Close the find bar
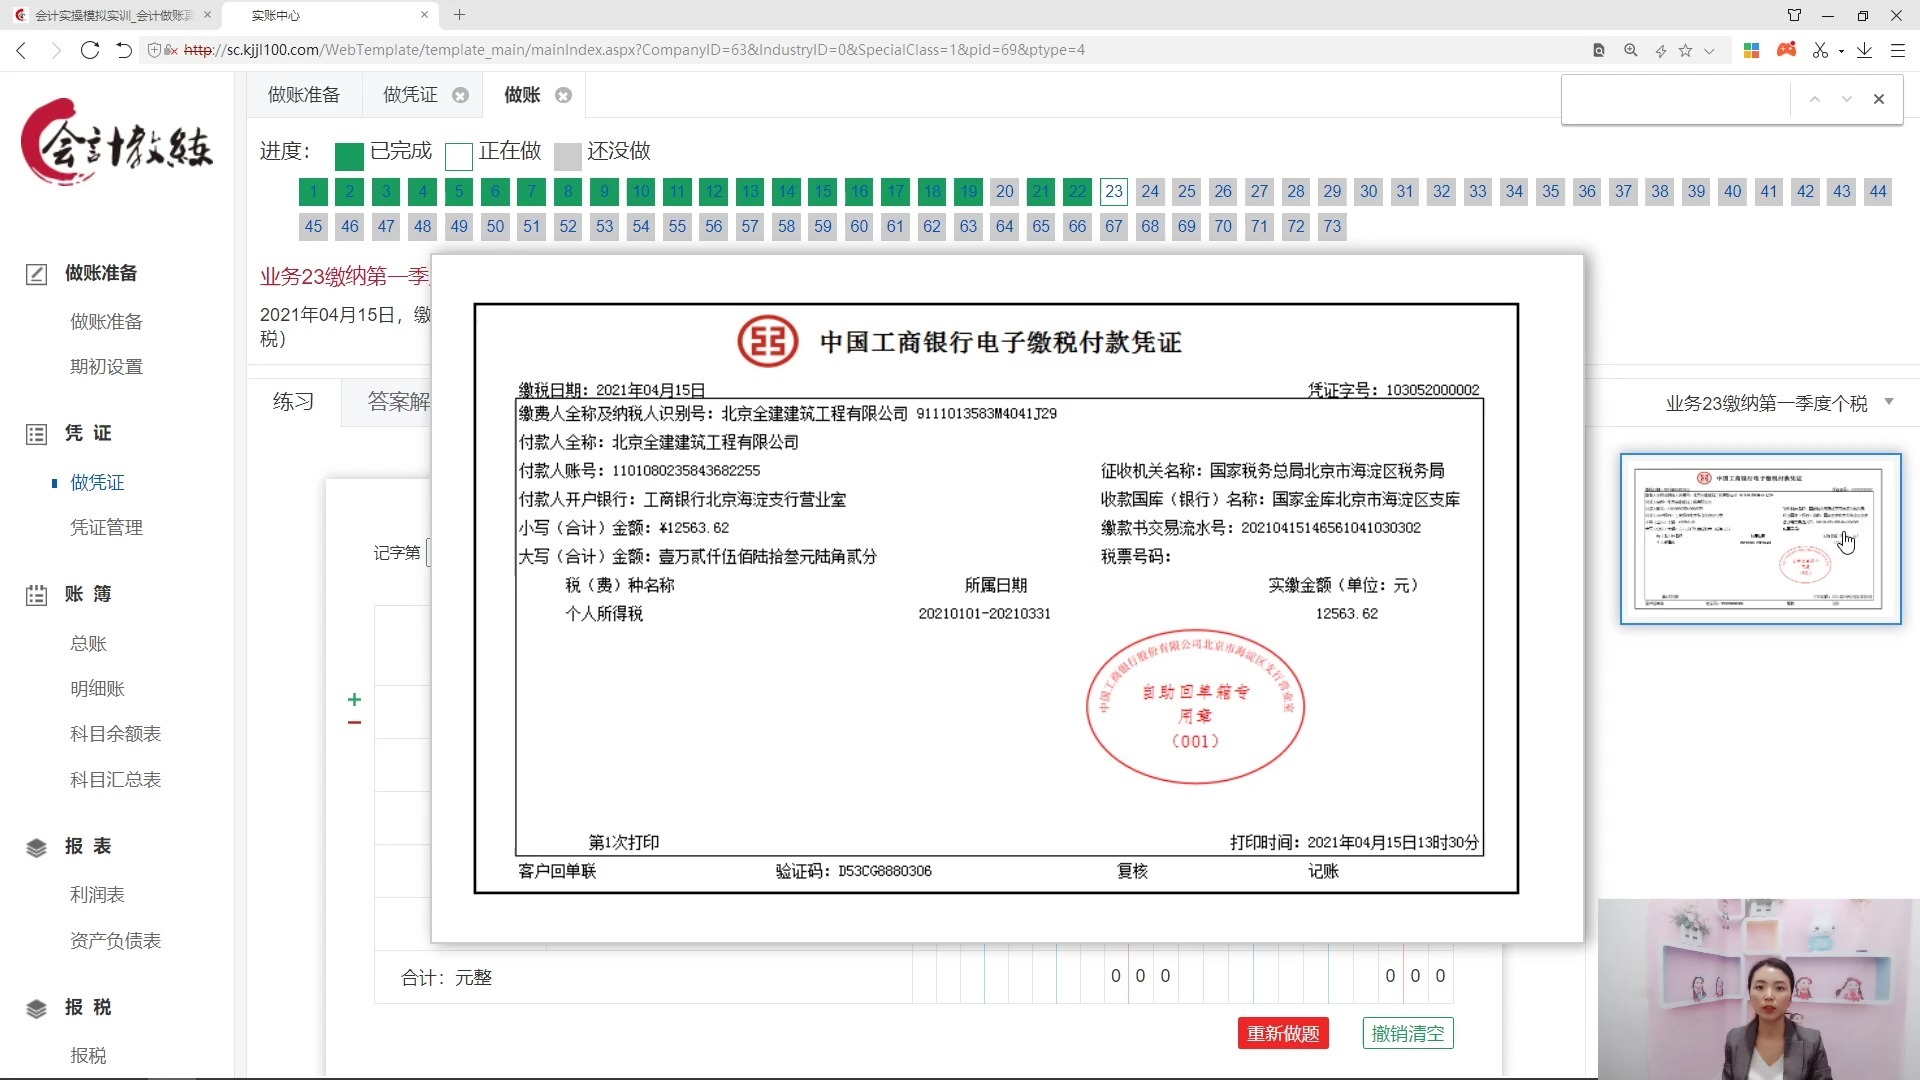The height and width of the screenshot is (1080, 1920). [x=1879, y=99]
